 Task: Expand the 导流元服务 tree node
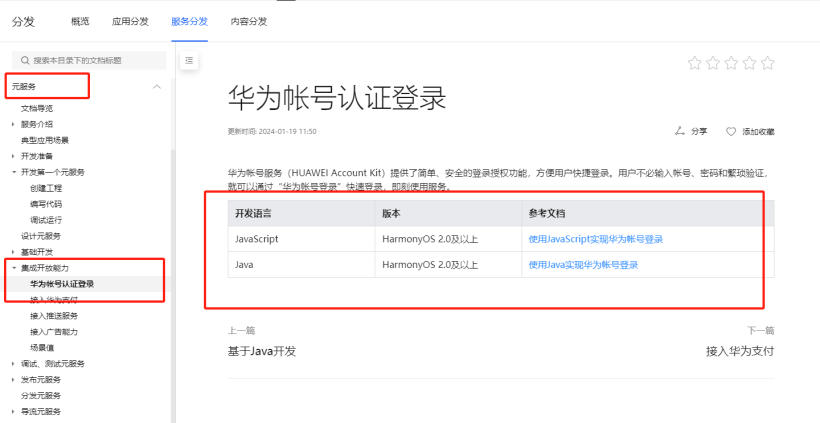coord(13,411)
